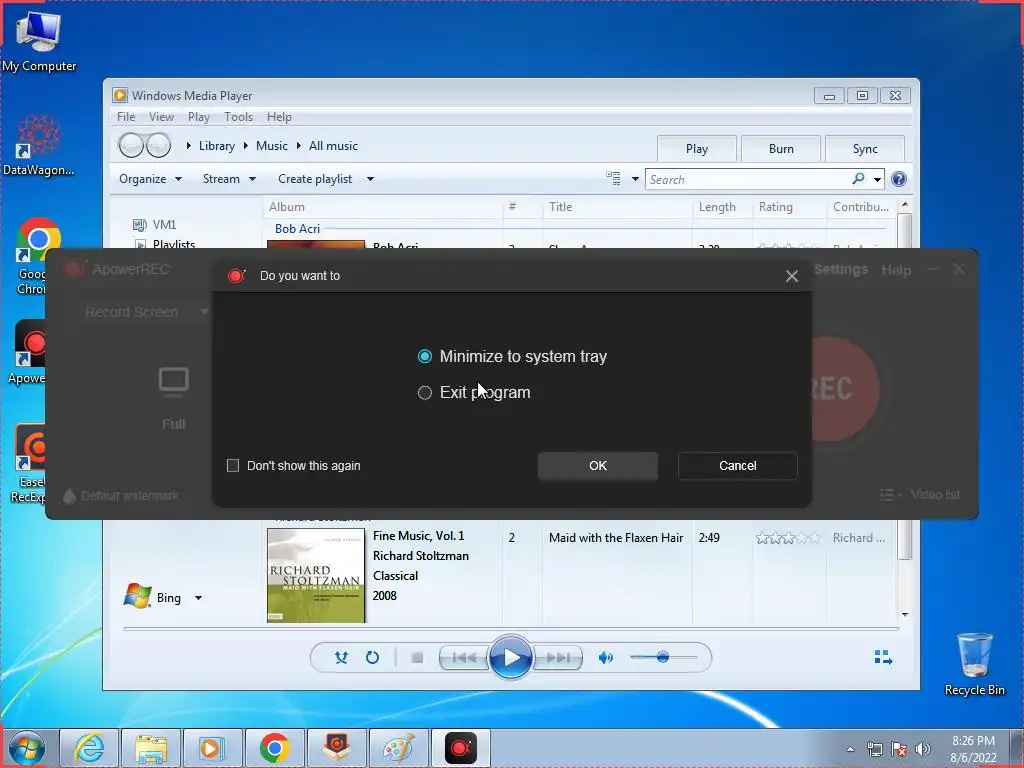Click the library Search field
Screen dimensions: 1024x768
(748, 180)
